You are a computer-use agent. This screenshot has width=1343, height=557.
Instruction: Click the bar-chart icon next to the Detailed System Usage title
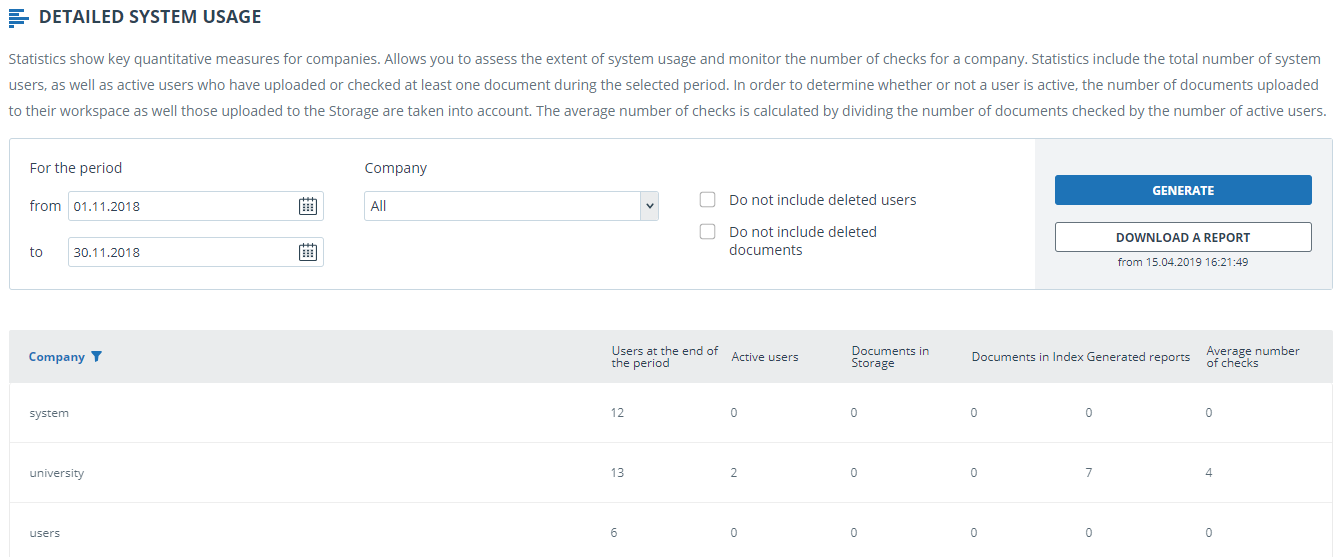point(18,17)
